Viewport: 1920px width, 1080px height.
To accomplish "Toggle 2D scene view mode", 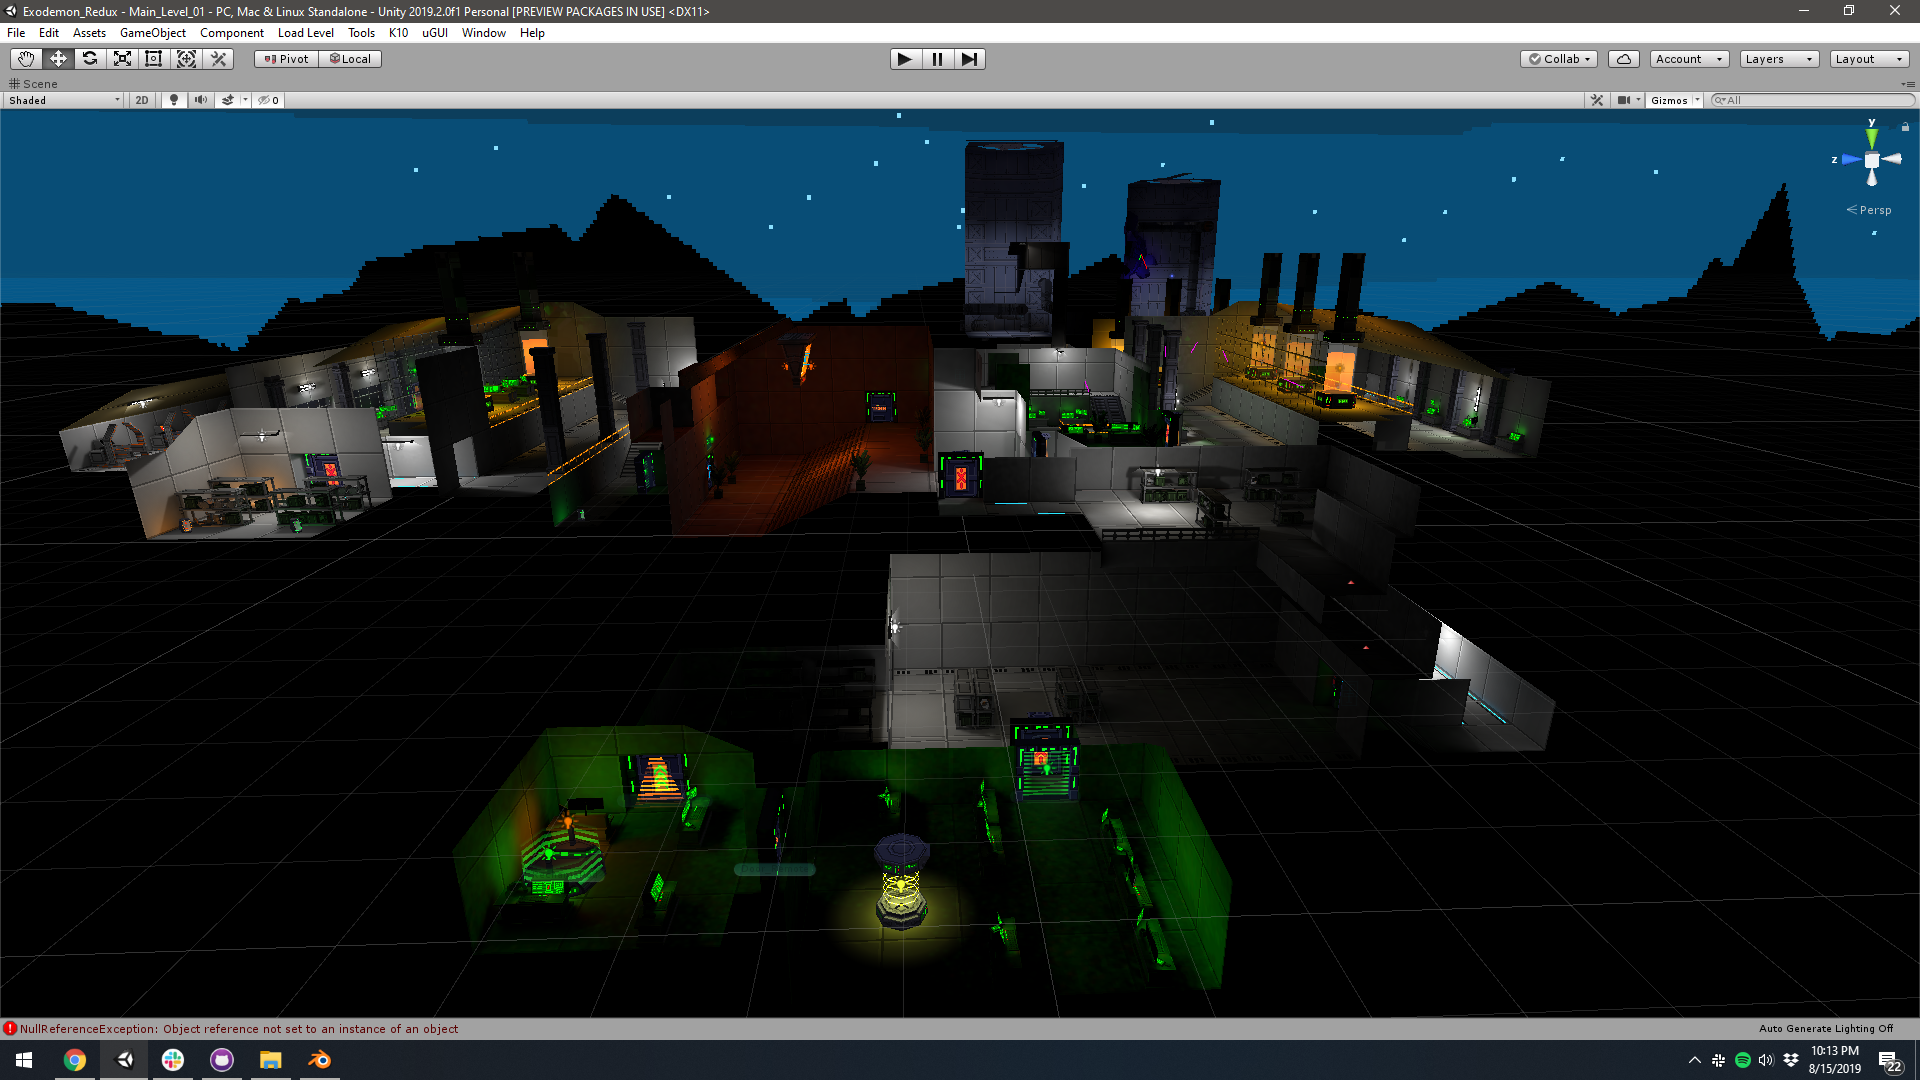I will click(x=142, y=100).
